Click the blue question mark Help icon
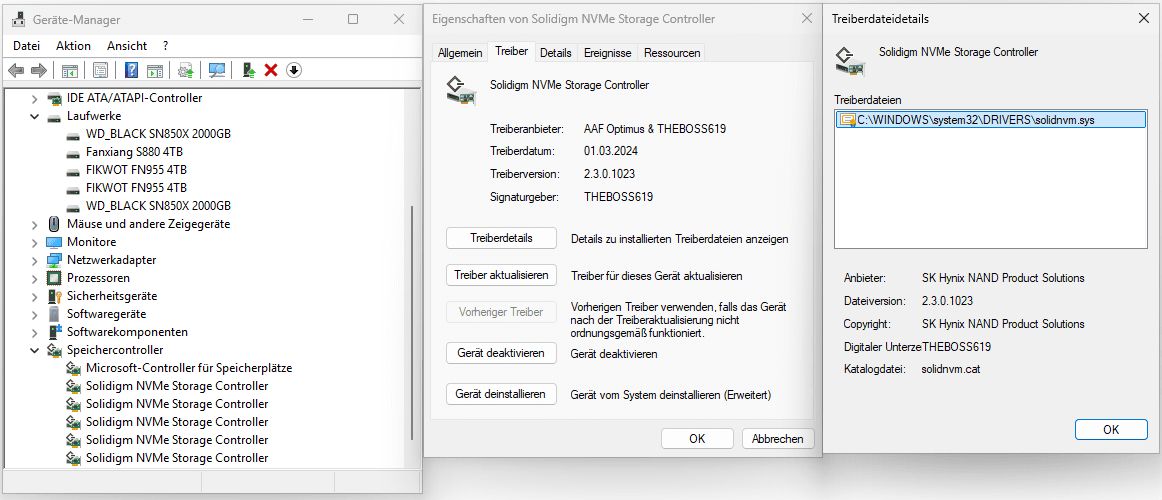The image size is (1162, 500). pos(132,70)
